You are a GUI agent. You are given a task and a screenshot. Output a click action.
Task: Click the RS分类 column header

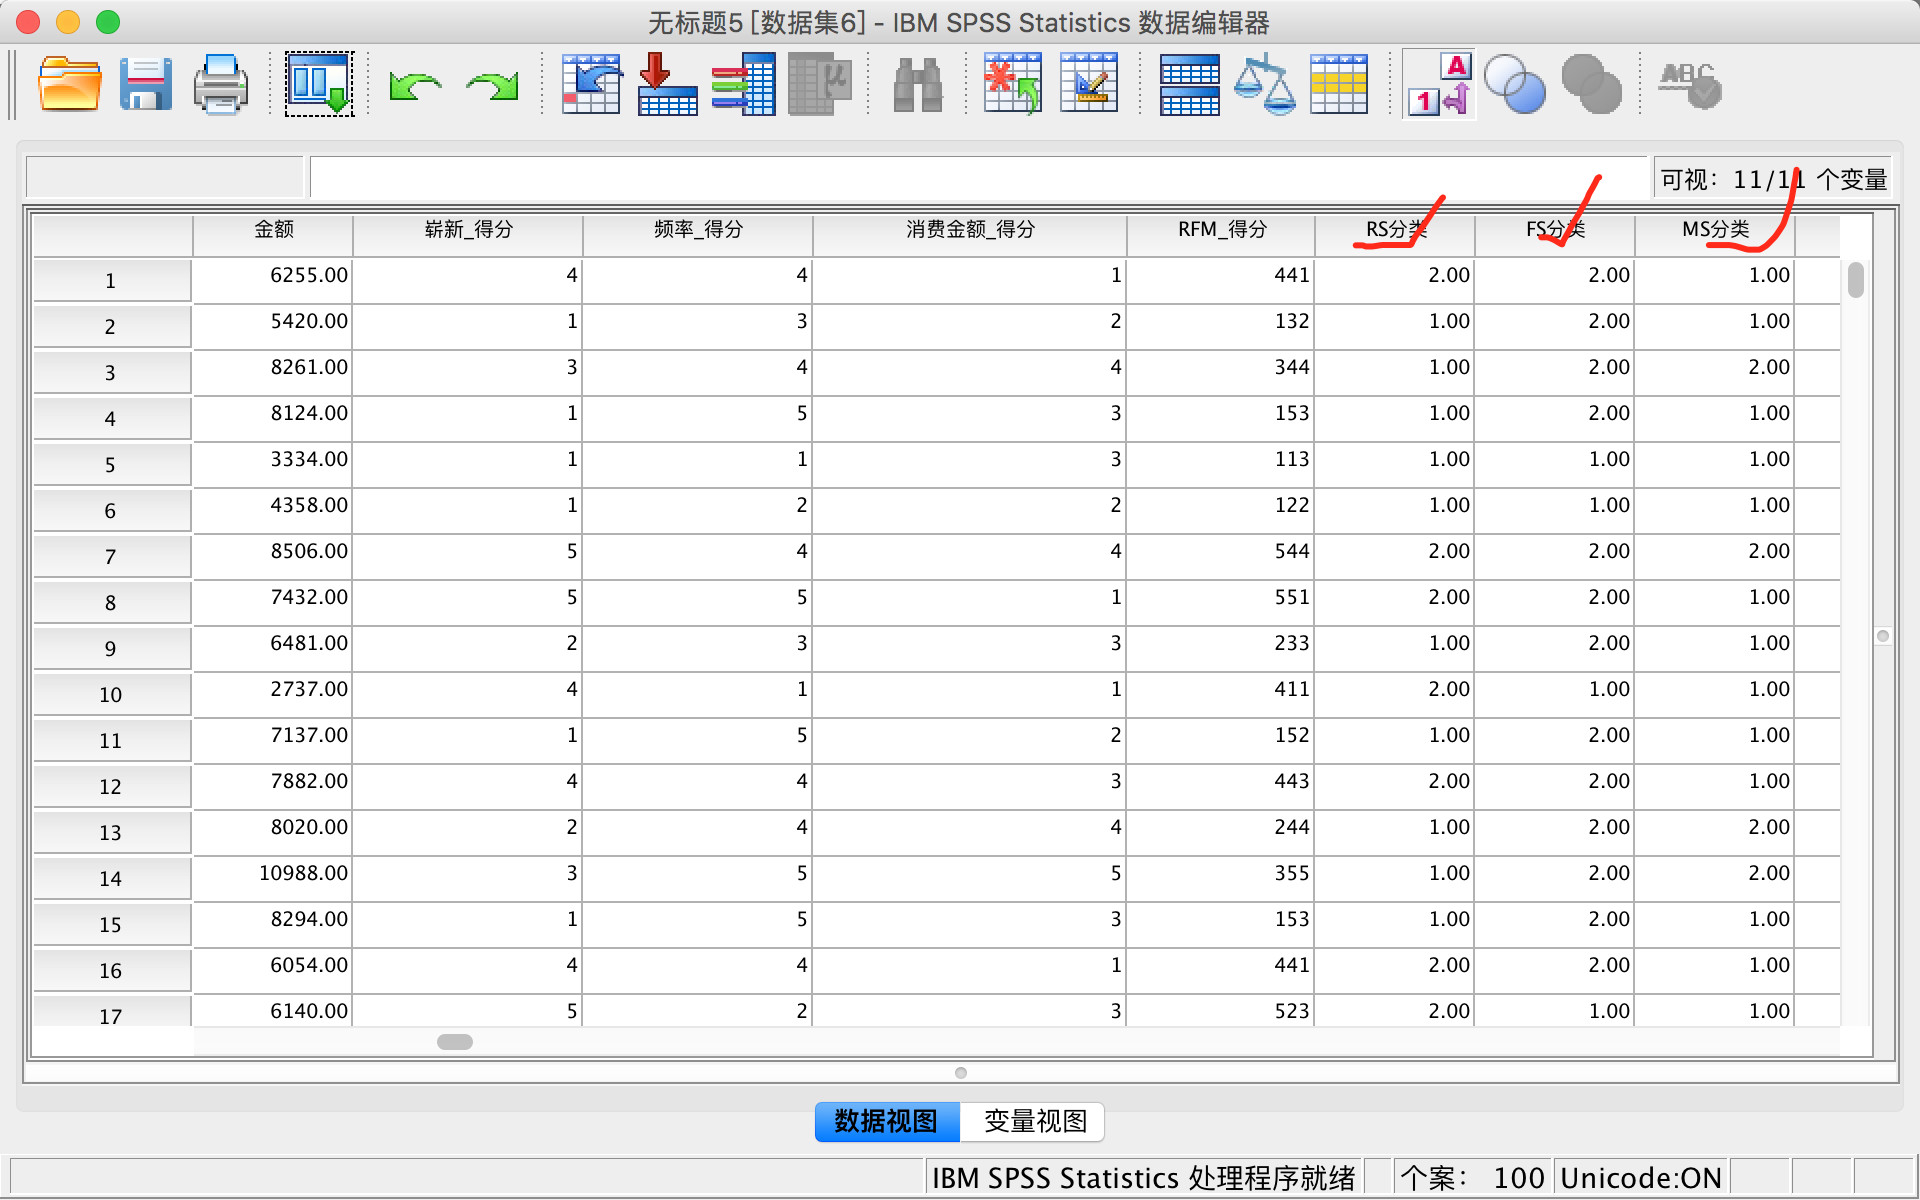click(x=1394, y=230)
